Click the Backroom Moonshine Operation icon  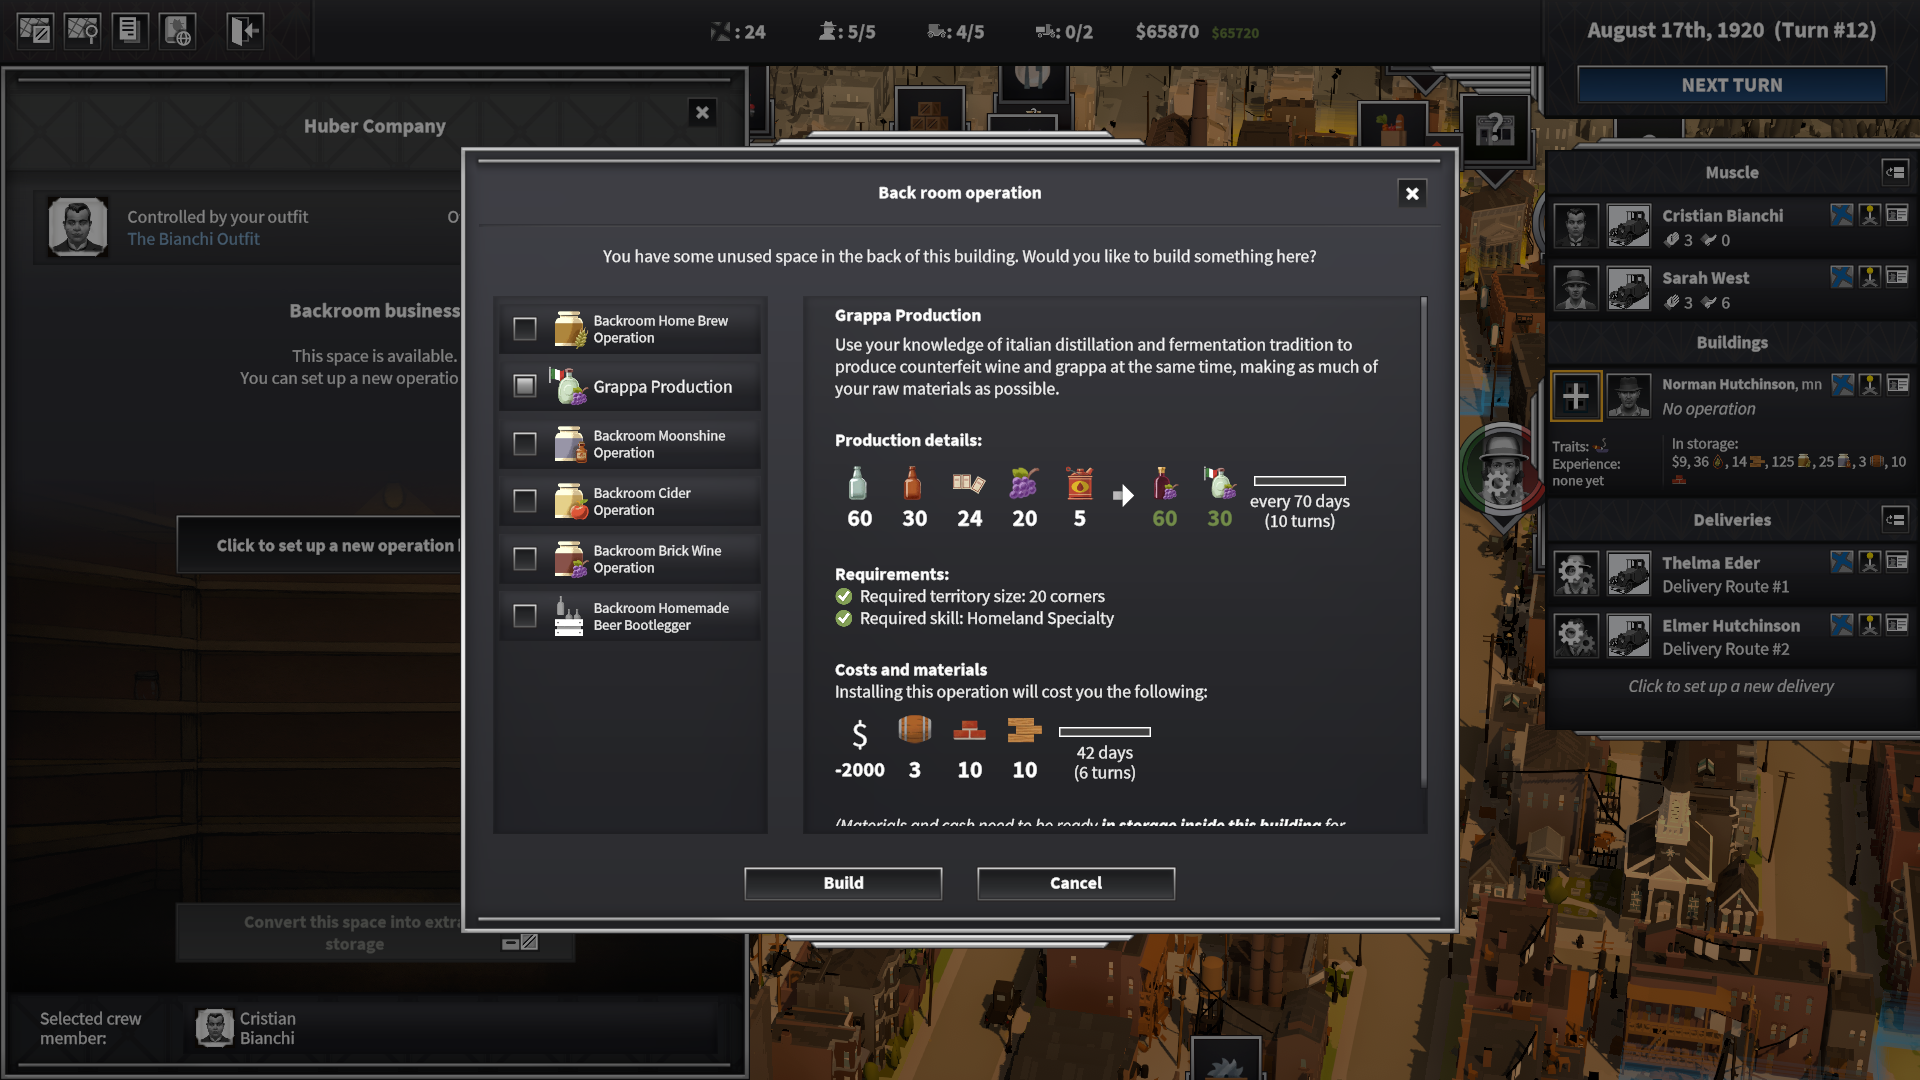567,443
